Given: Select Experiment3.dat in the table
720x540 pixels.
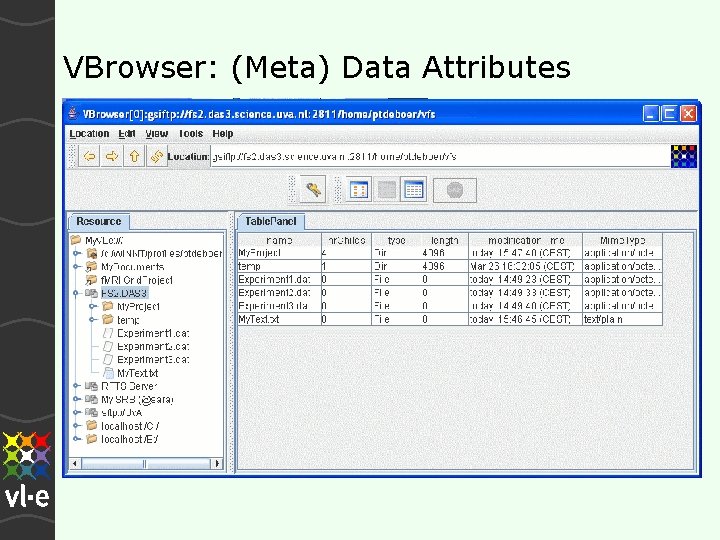Looking at the screenshot, I should tap(450, 306).
